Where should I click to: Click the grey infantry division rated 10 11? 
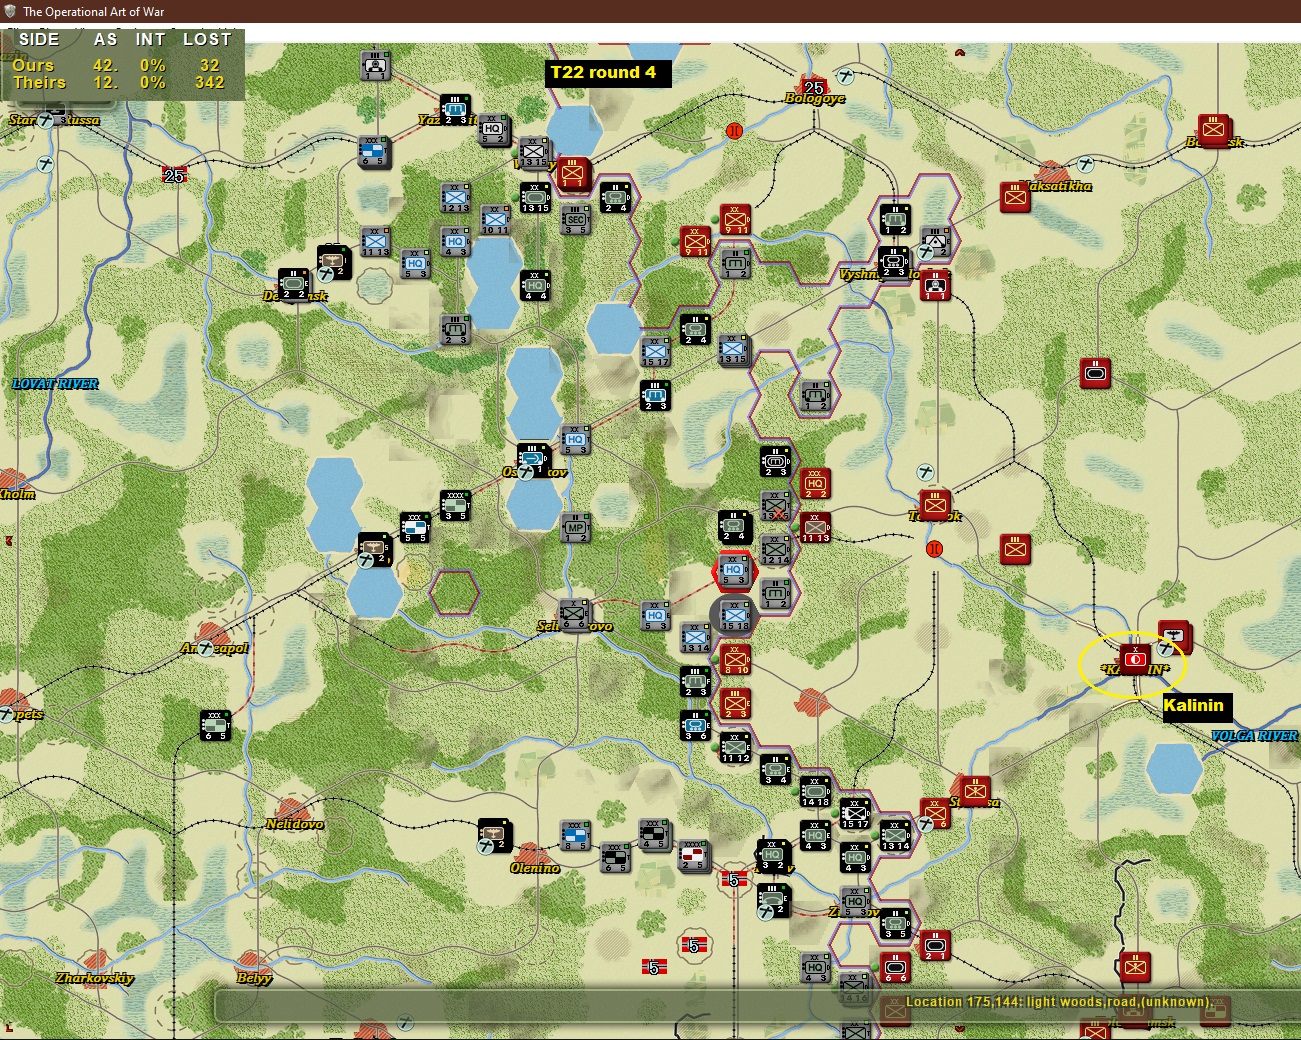click(495, 220)
